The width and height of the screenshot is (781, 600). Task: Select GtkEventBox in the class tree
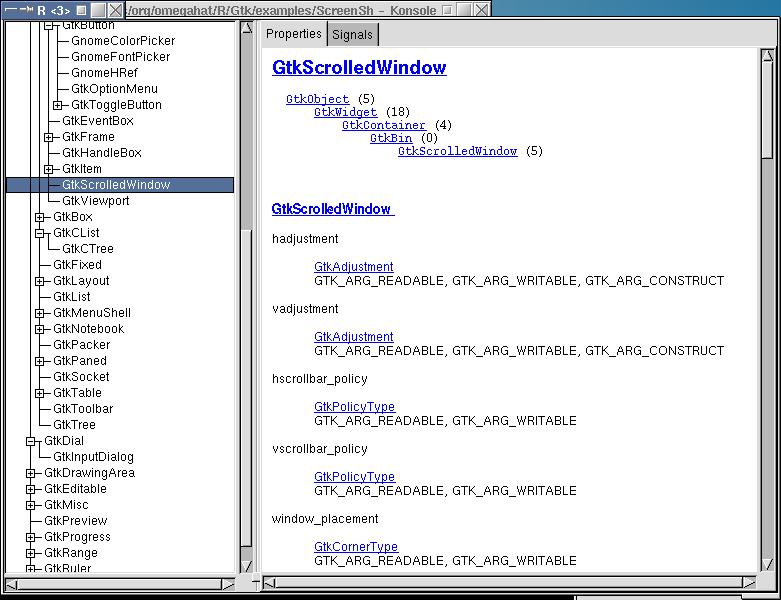[98, 120]
